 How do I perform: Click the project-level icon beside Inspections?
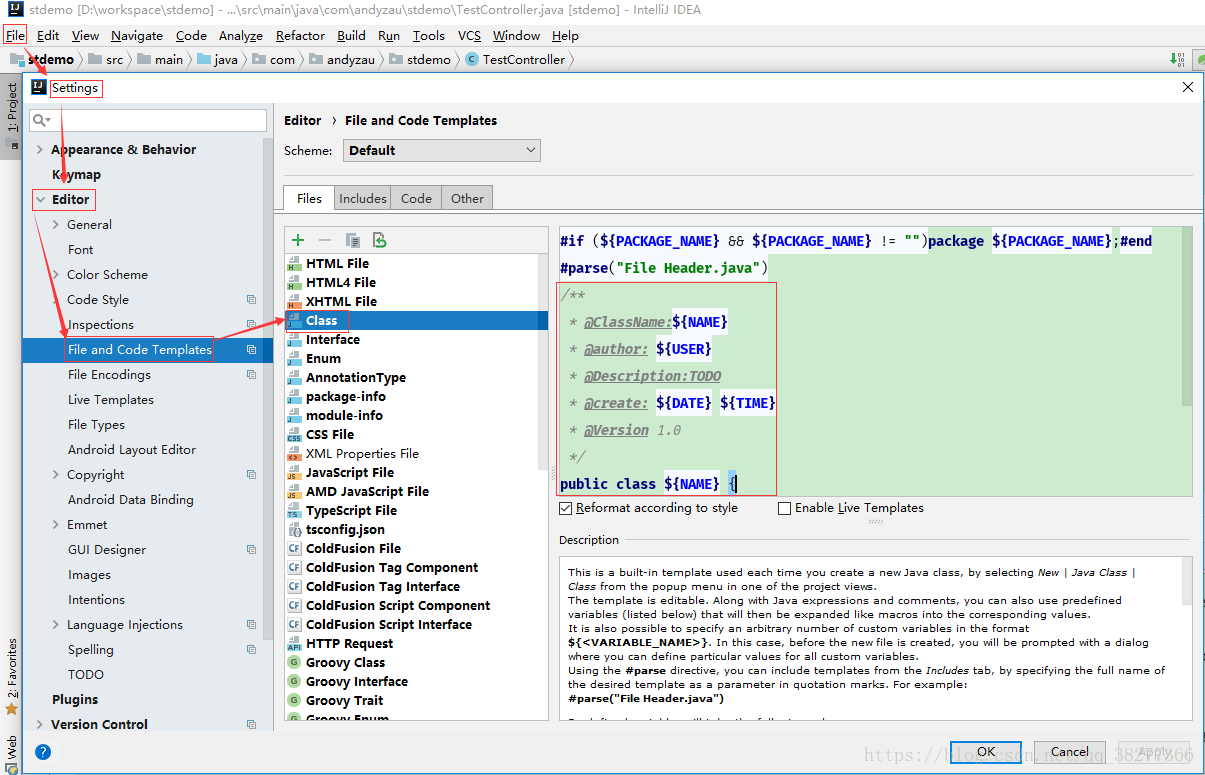pos(251,325)
